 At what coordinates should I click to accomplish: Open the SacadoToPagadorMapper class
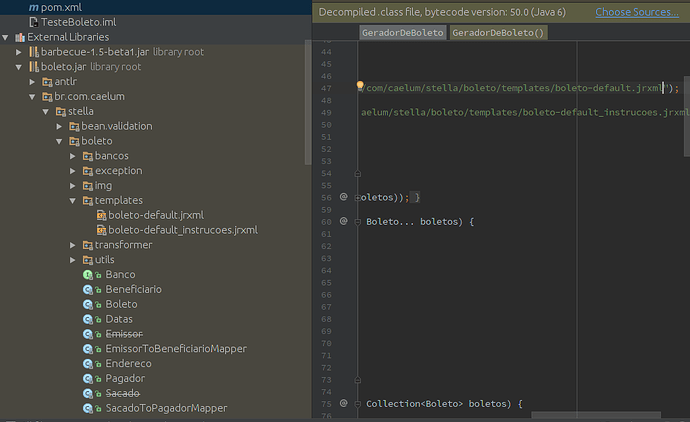(166, 408)
